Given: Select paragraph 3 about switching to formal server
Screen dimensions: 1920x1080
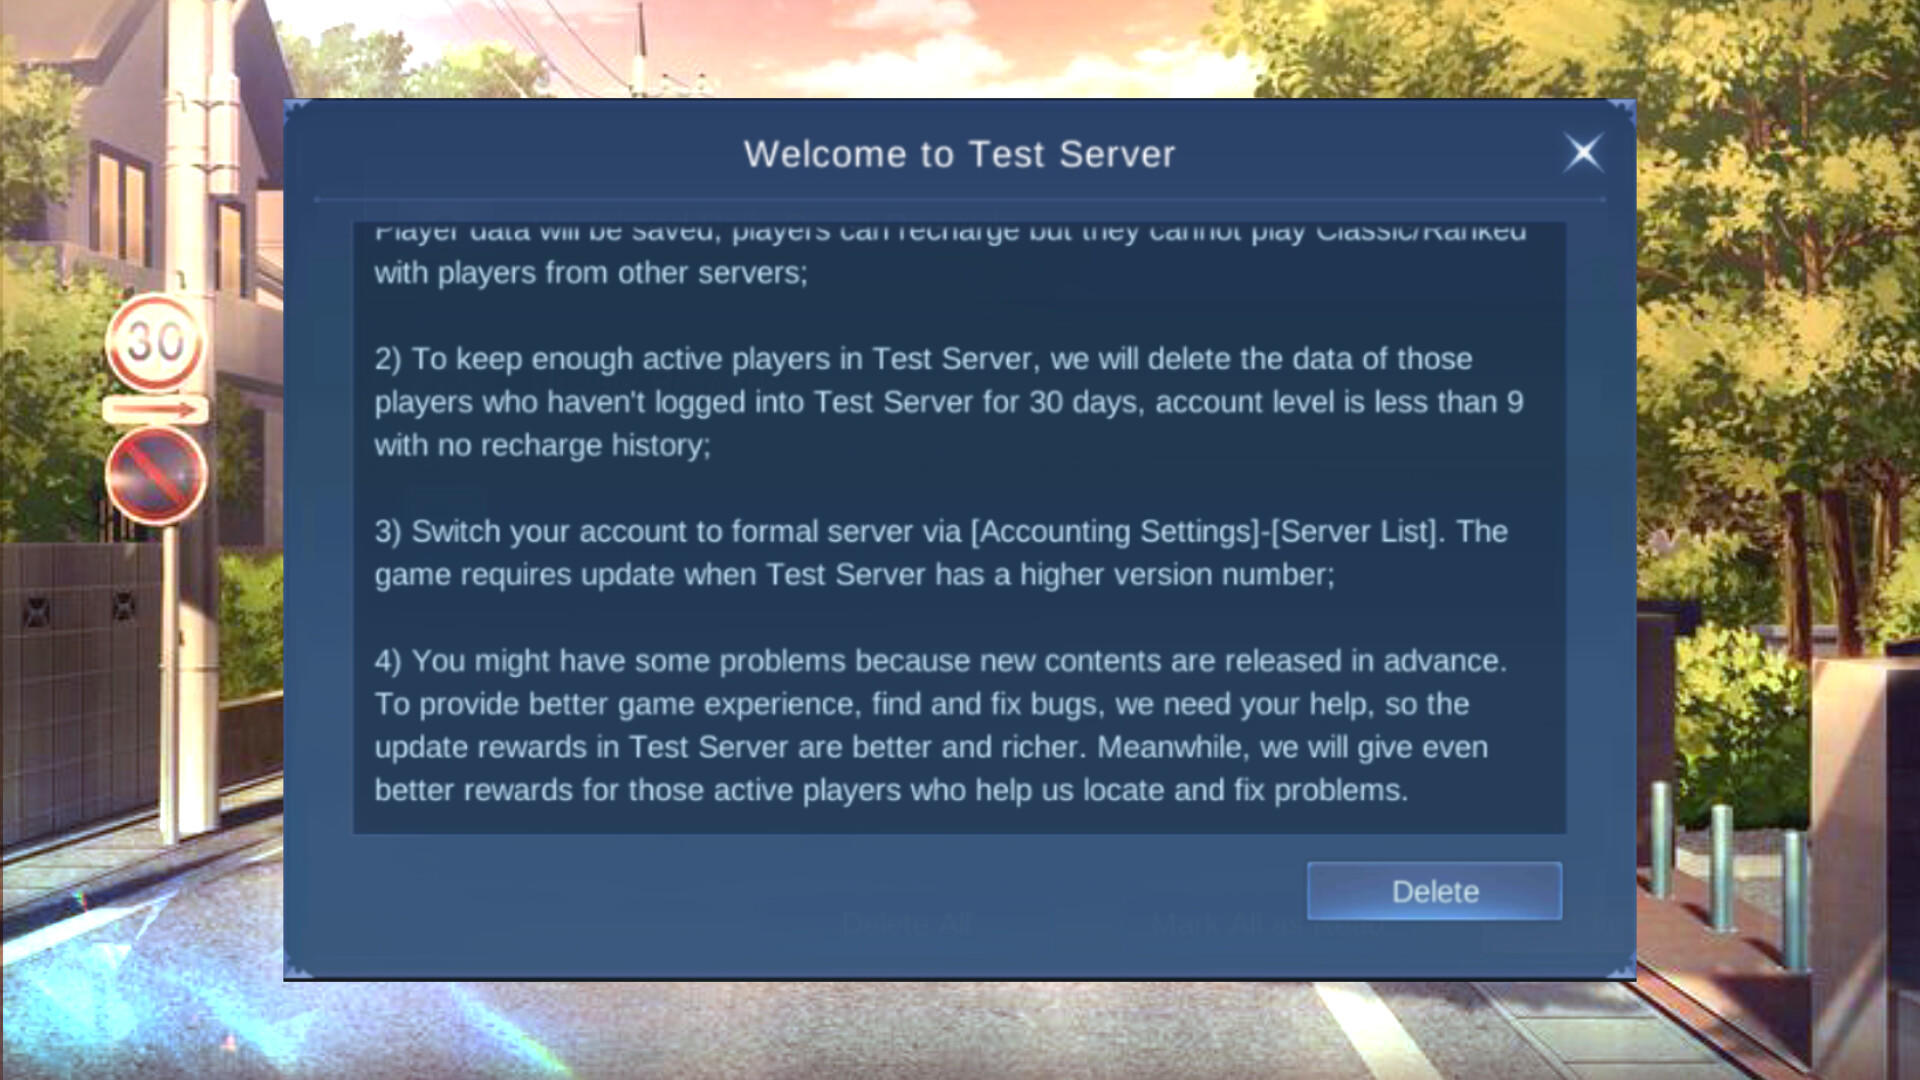Looking at the screenshot, I should [x=941, y=553].
